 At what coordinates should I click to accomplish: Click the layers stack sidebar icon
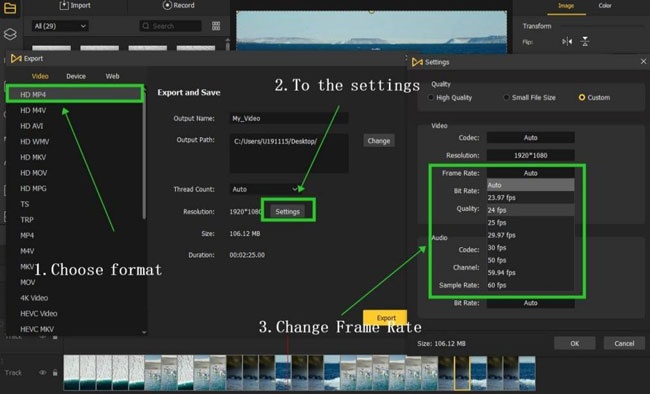(x=10, y=34)
